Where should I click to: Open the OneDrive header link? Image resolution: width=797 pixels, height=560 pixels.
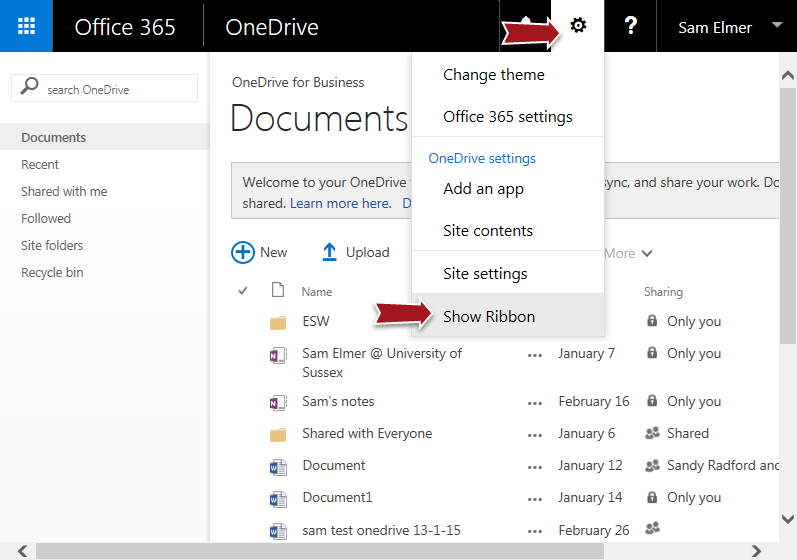tap(271, 27)
